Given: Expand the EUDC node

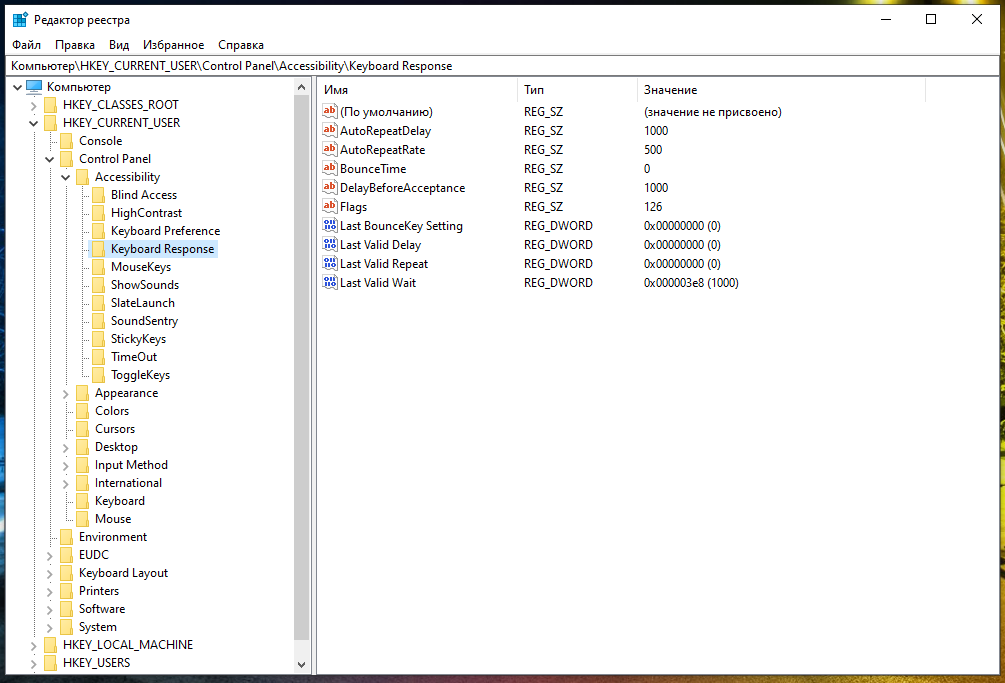Looking at the screenshot, I should point(49,555).
